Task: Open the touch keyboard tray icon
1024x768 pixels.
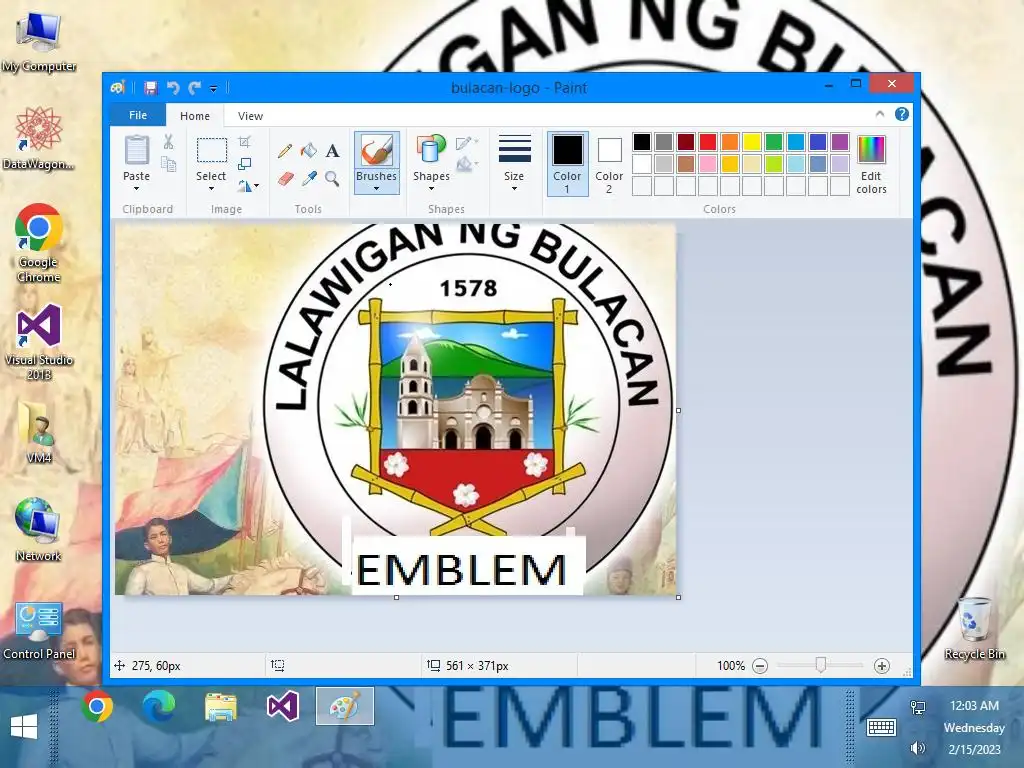Action: 881,727
